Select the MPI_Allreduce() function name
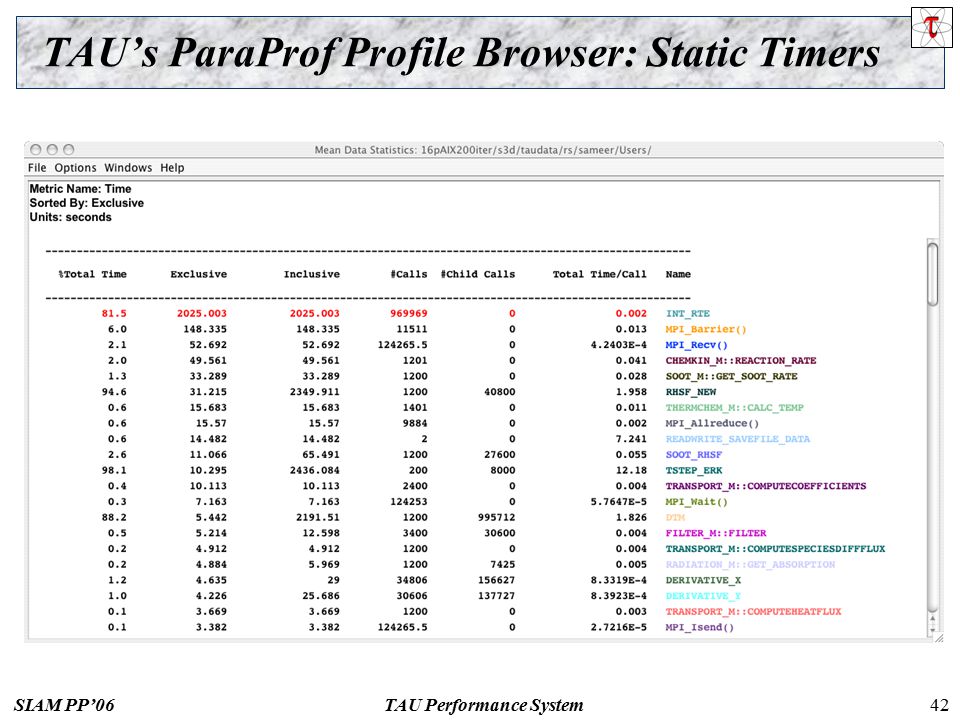The height and width of the screenshot is (720, 960). [x=712, y=424]
